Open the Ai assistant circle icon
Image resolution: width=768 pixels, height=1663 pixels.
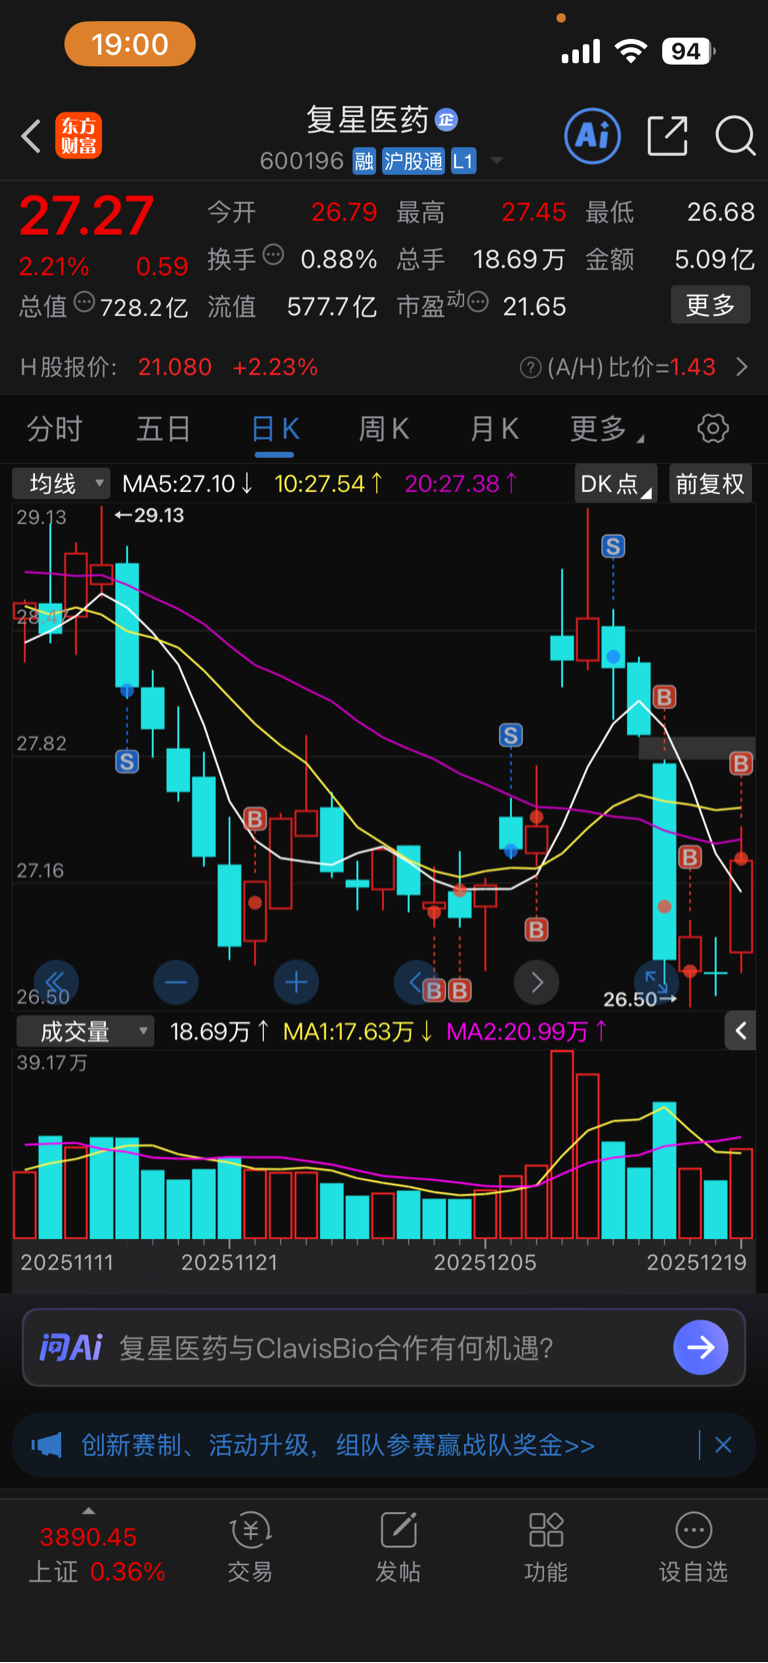592,135
